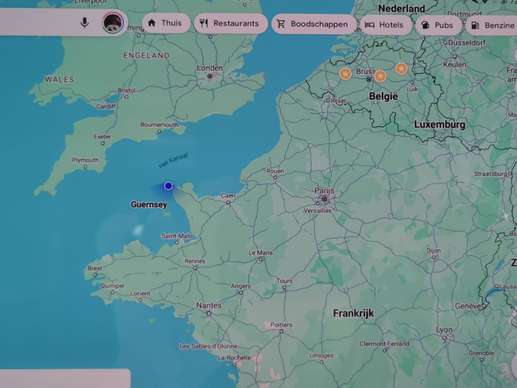Tap the Bristol city label

click(x=127, y=90)
